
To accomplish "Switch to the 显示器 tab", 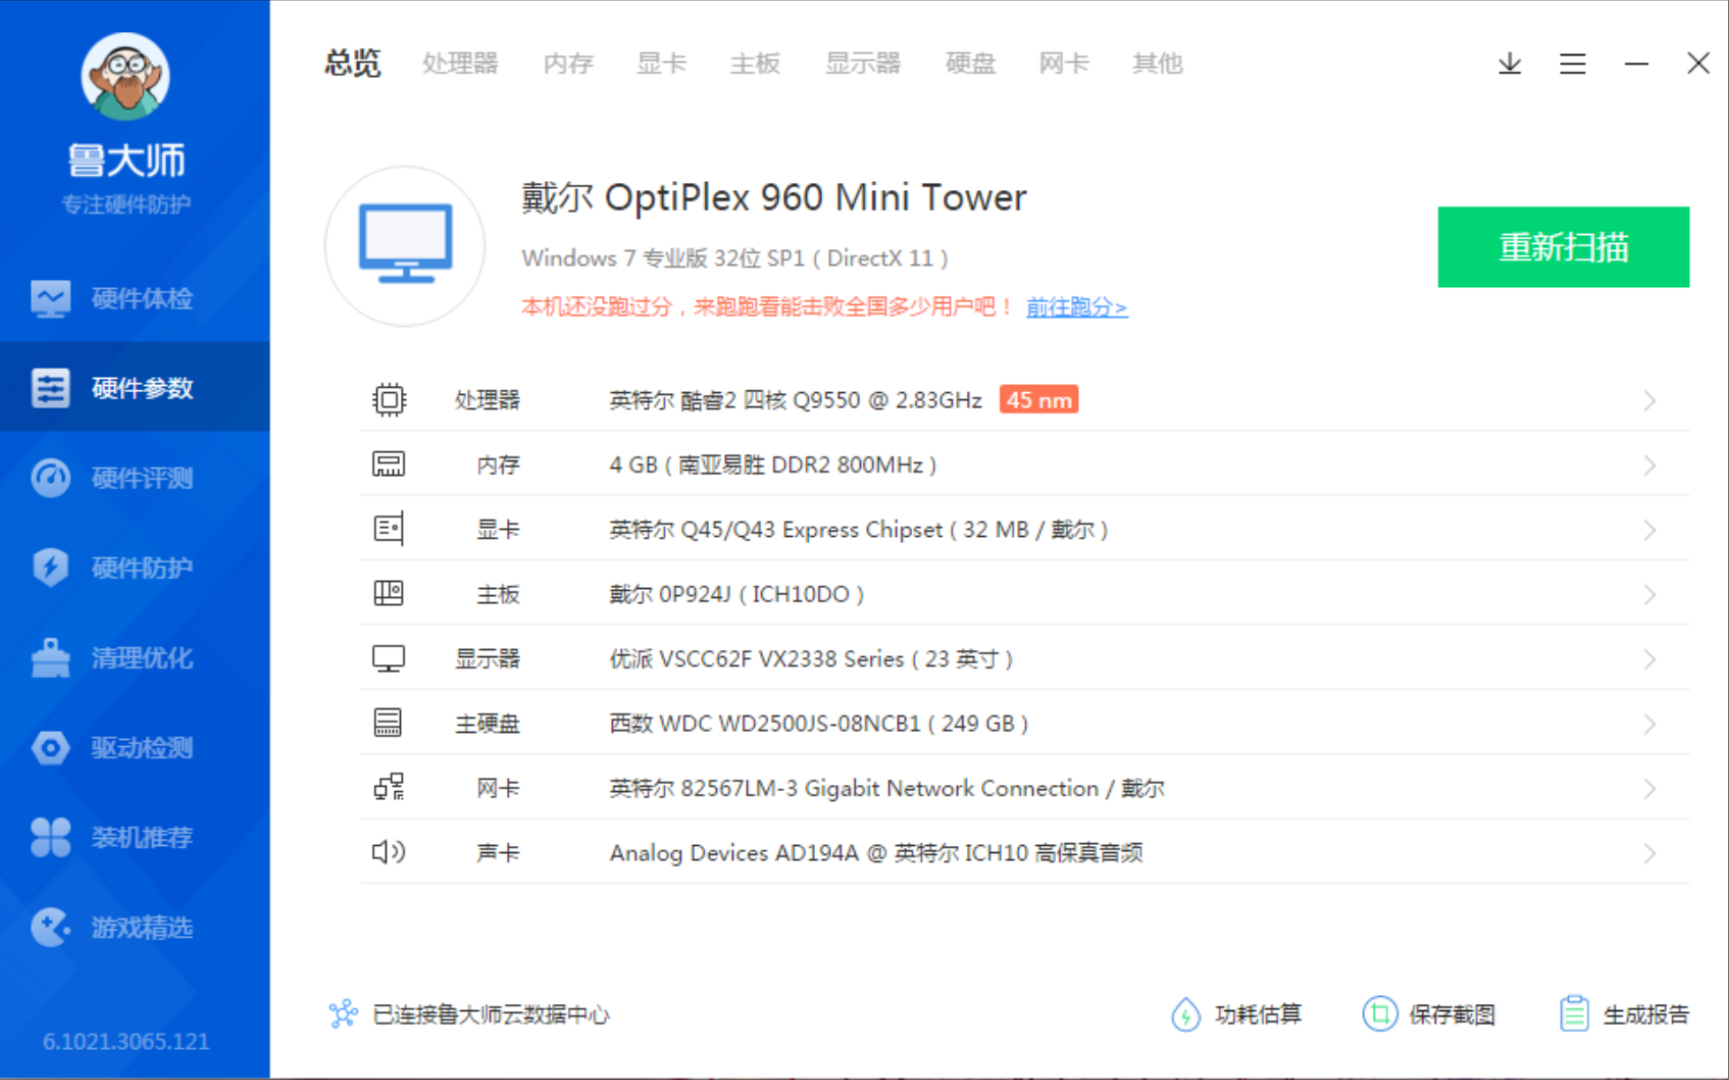I will [x=863, y=64].
